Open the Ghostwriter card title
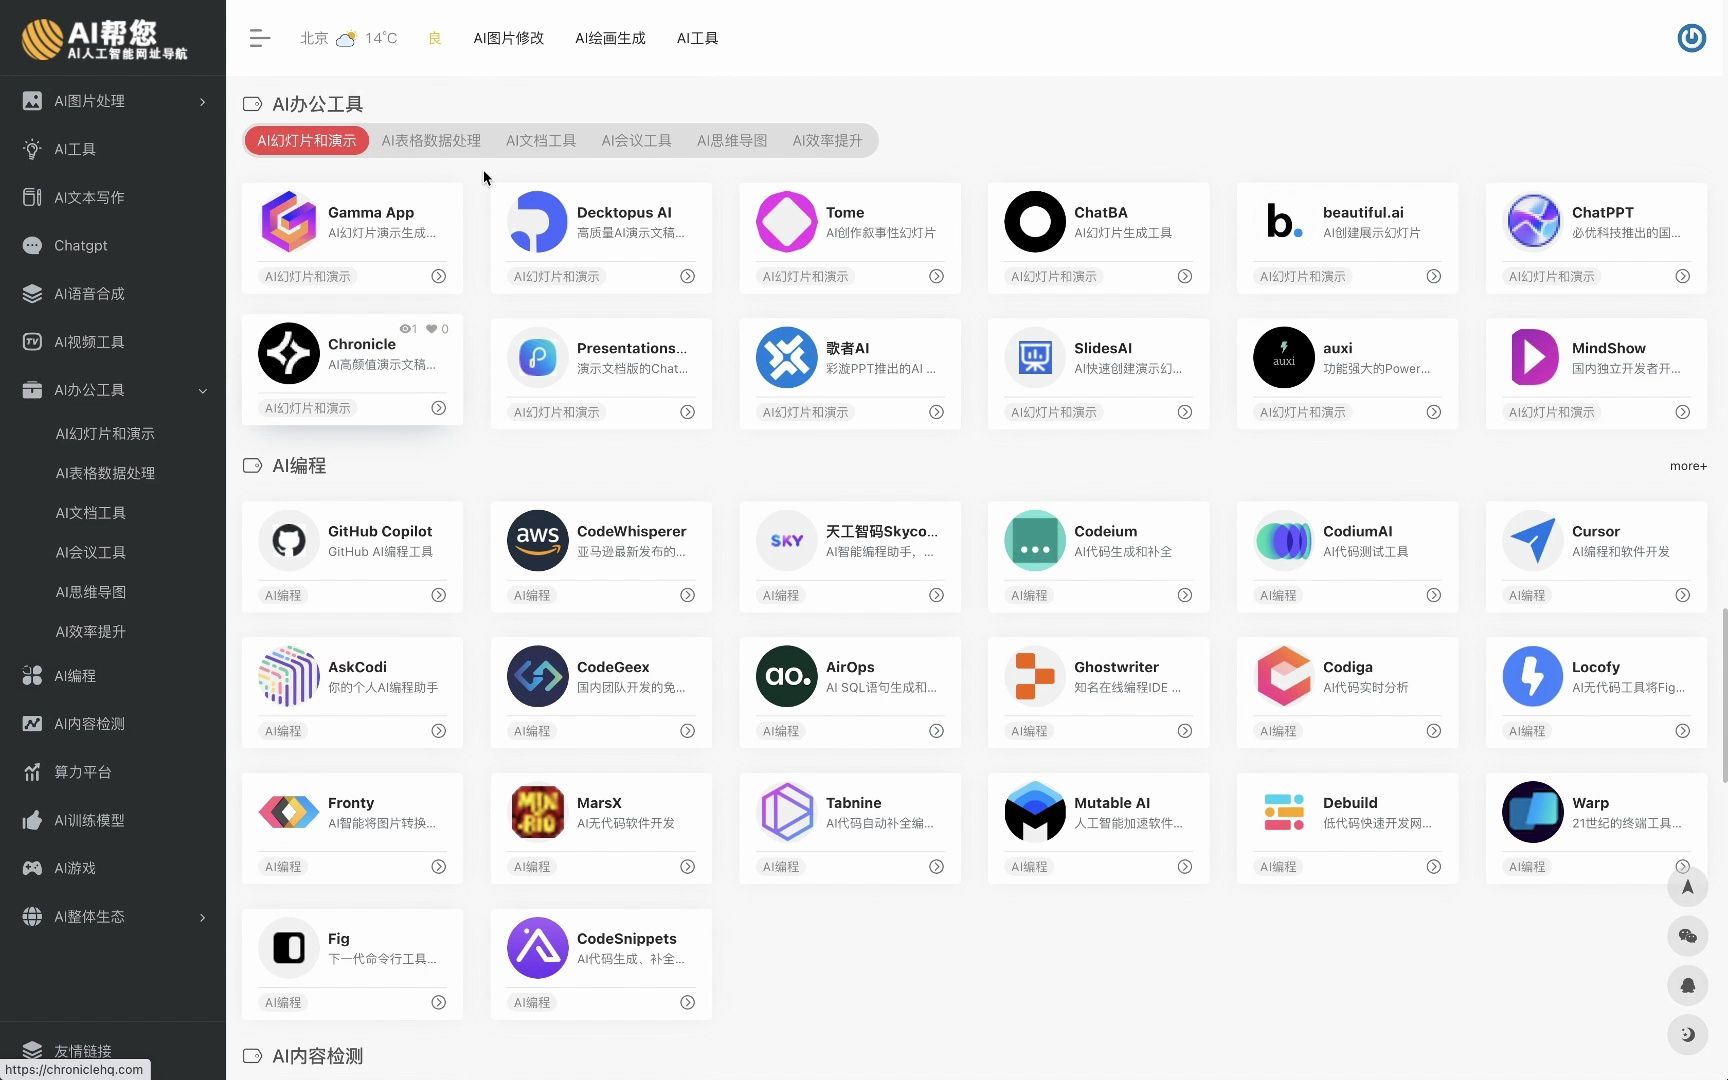Viewport: 1728px width, 1080px height. coord(1116,667)
